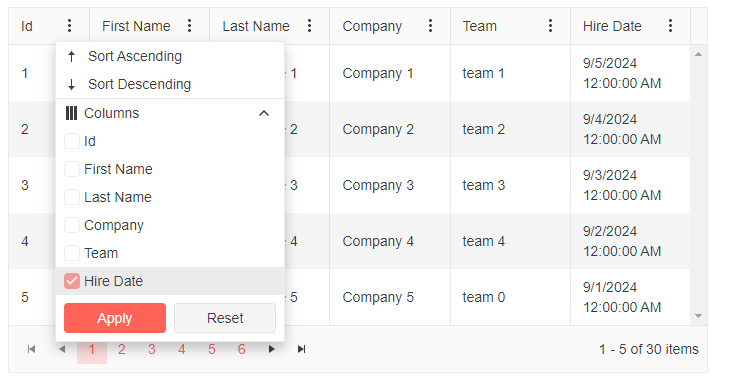Viewport: 732px width, 387px height.
Task: Check the First Name column checkbox
Action: coord(72,169)
